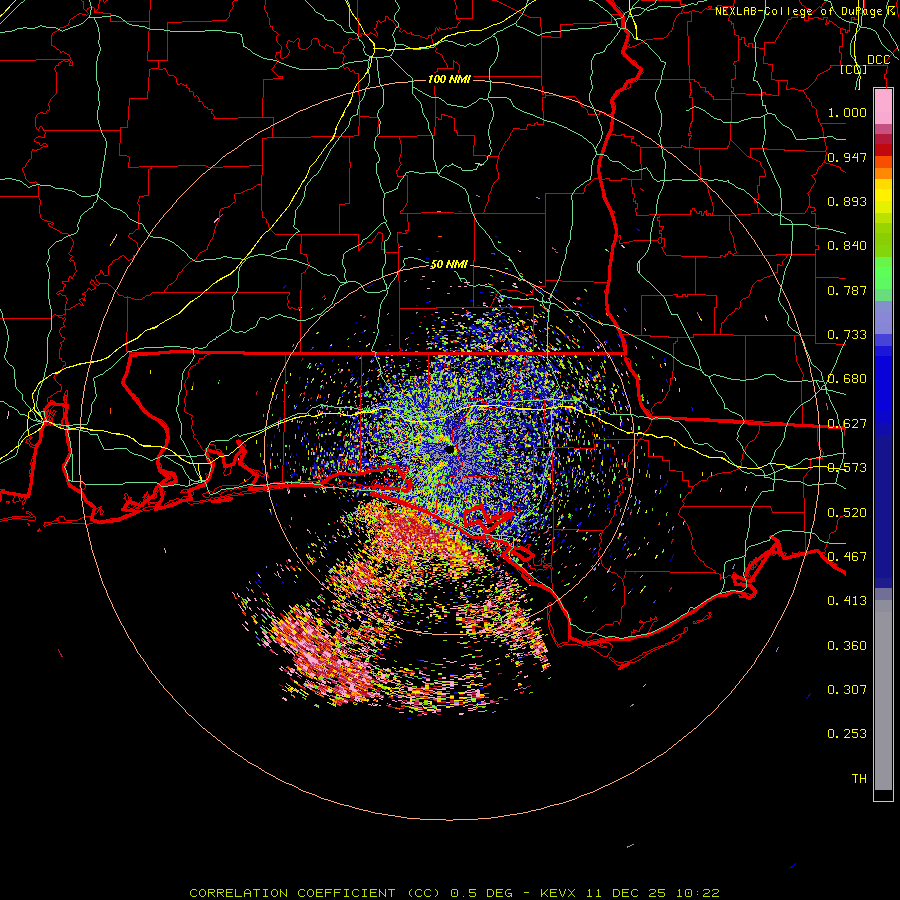Click the [CC] unit label above the scale

[x=854, y=69]
